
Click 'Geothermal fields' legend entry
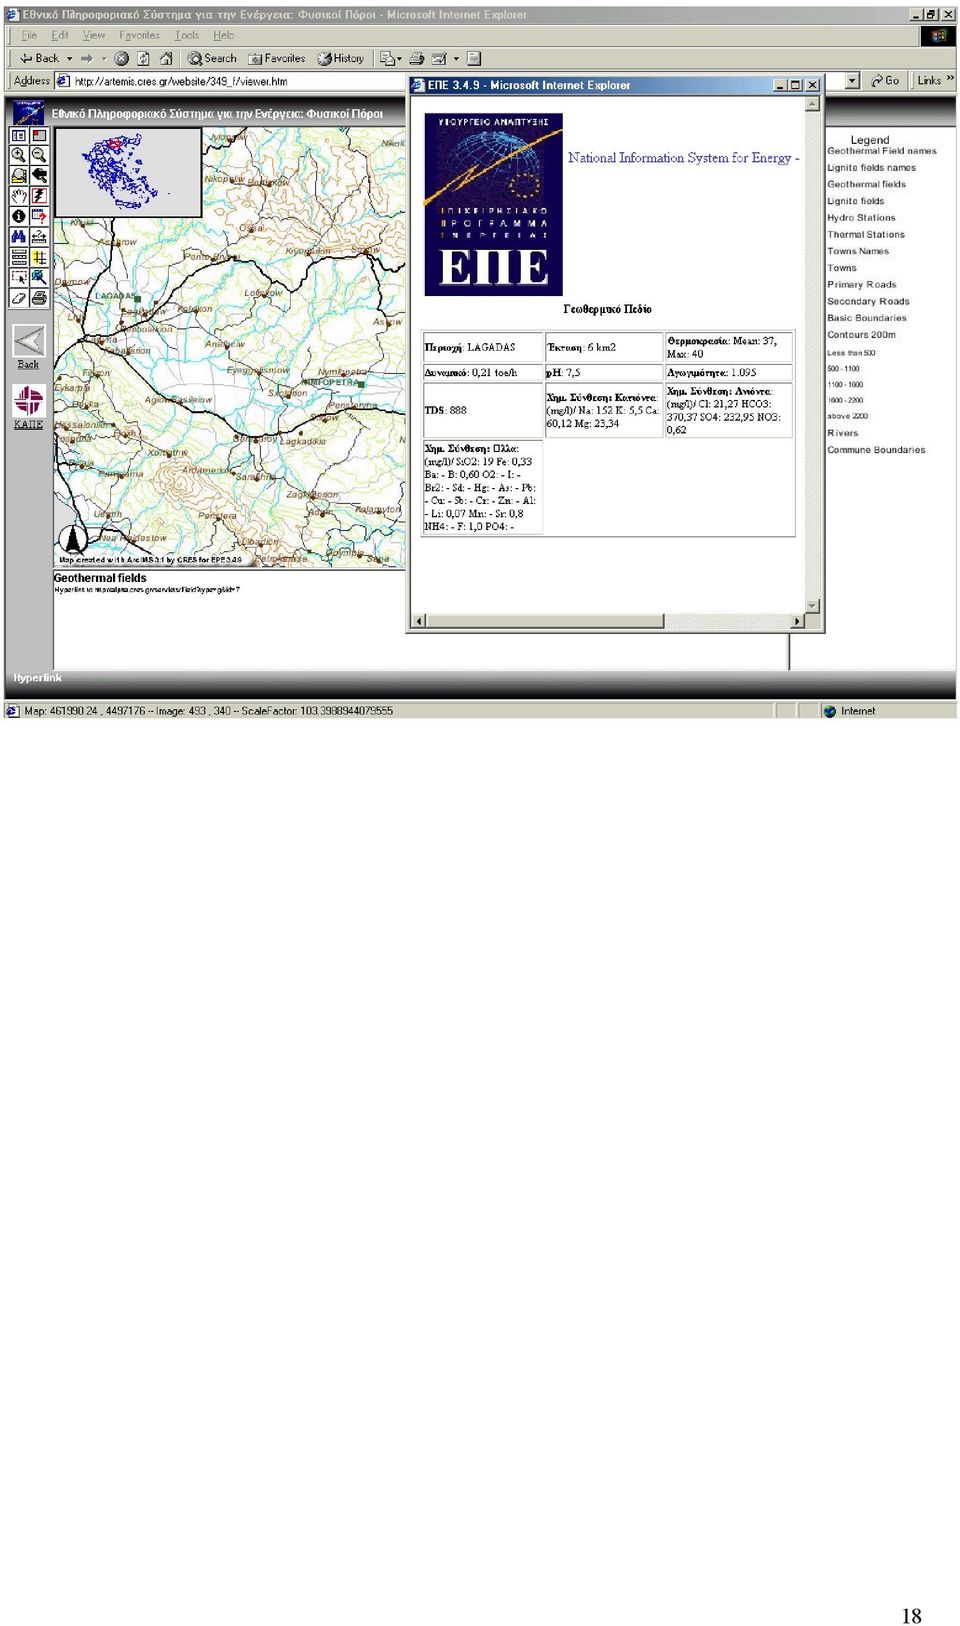click(866, 185)
